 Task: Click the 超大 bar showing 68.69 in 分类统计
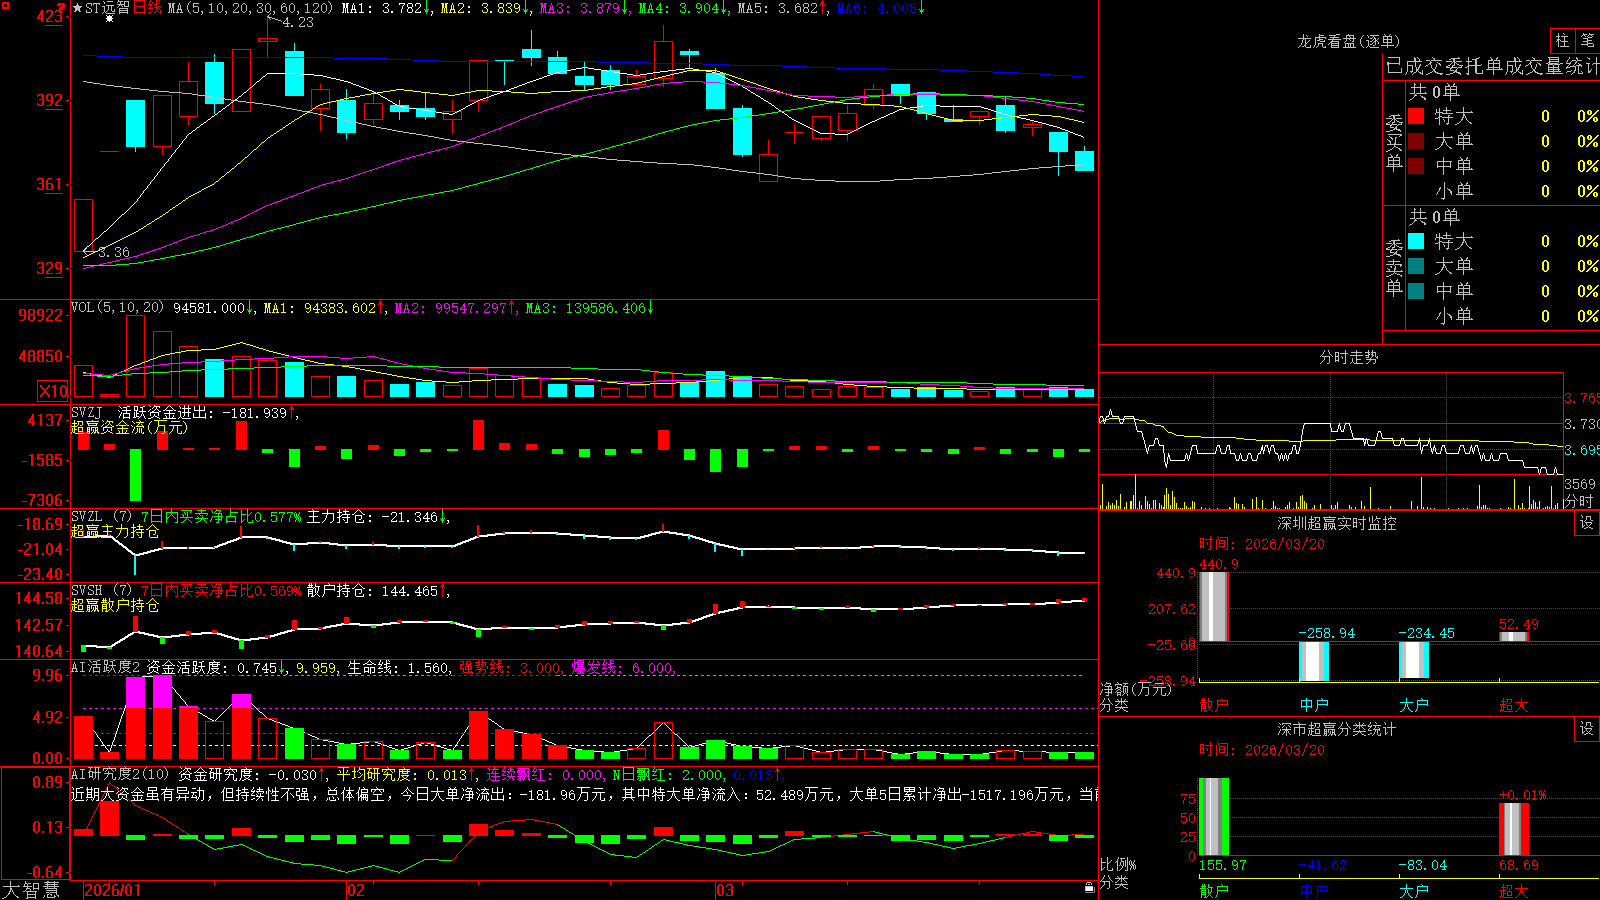[x=1513, y=829]
